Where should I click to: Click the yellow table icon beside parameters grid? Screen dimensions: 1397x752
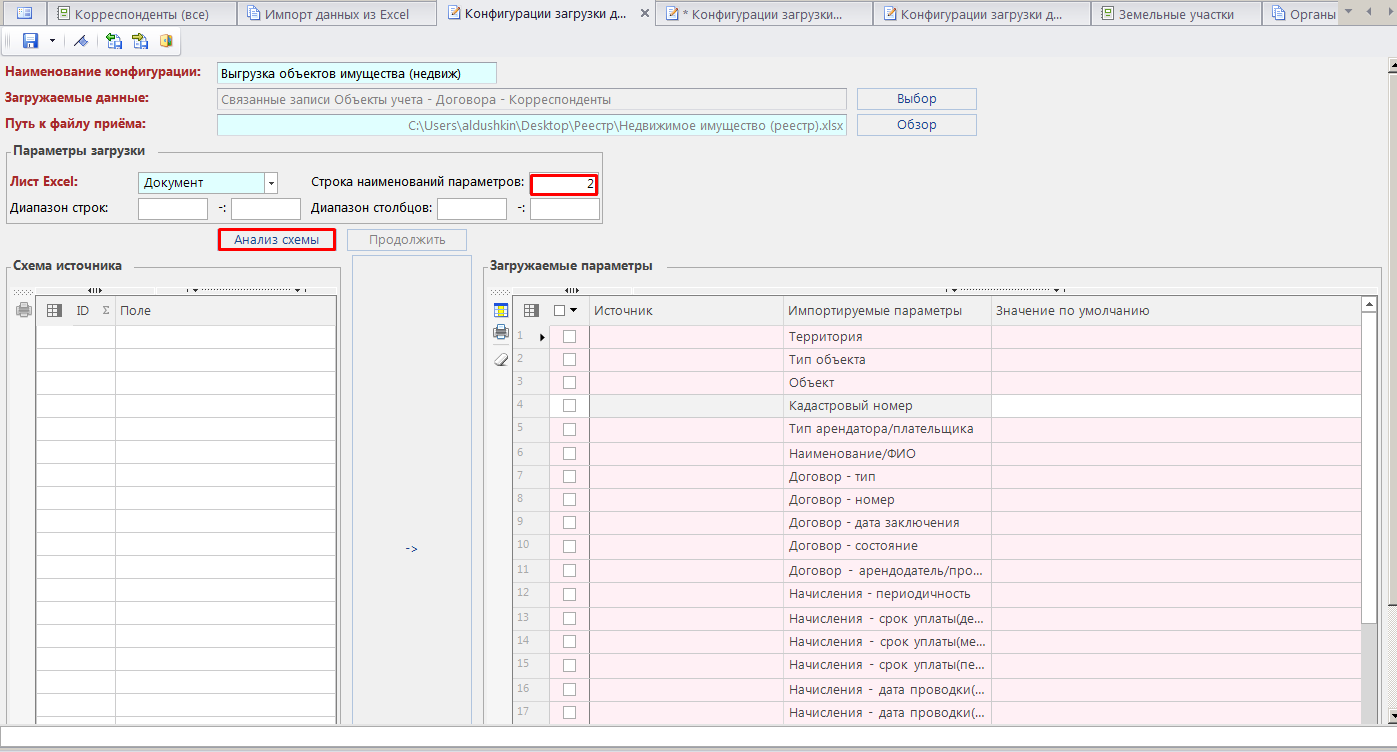click(502, 310)
